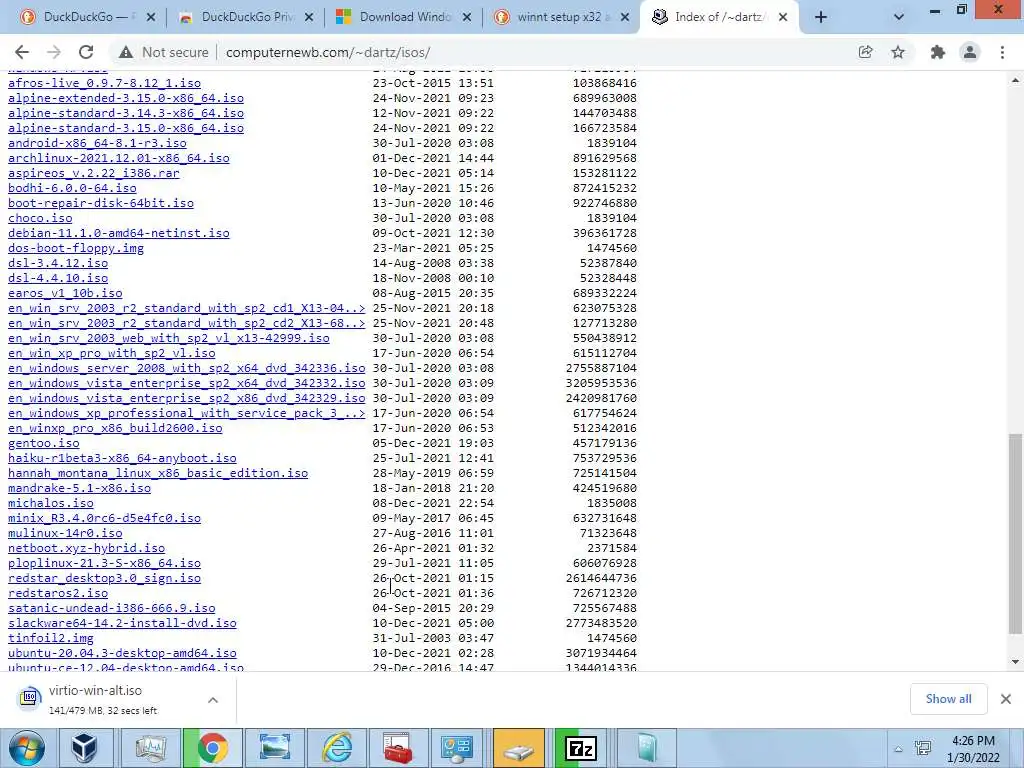Open the Chrome profile avatar
The width and height of the screenshot is (1024, 768).
970,52
